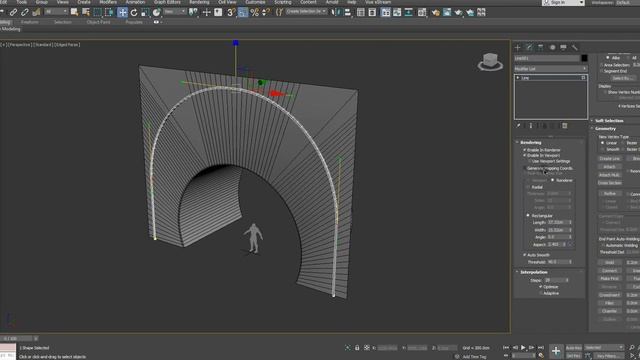Open the Modifiers menu

point(108,2)
